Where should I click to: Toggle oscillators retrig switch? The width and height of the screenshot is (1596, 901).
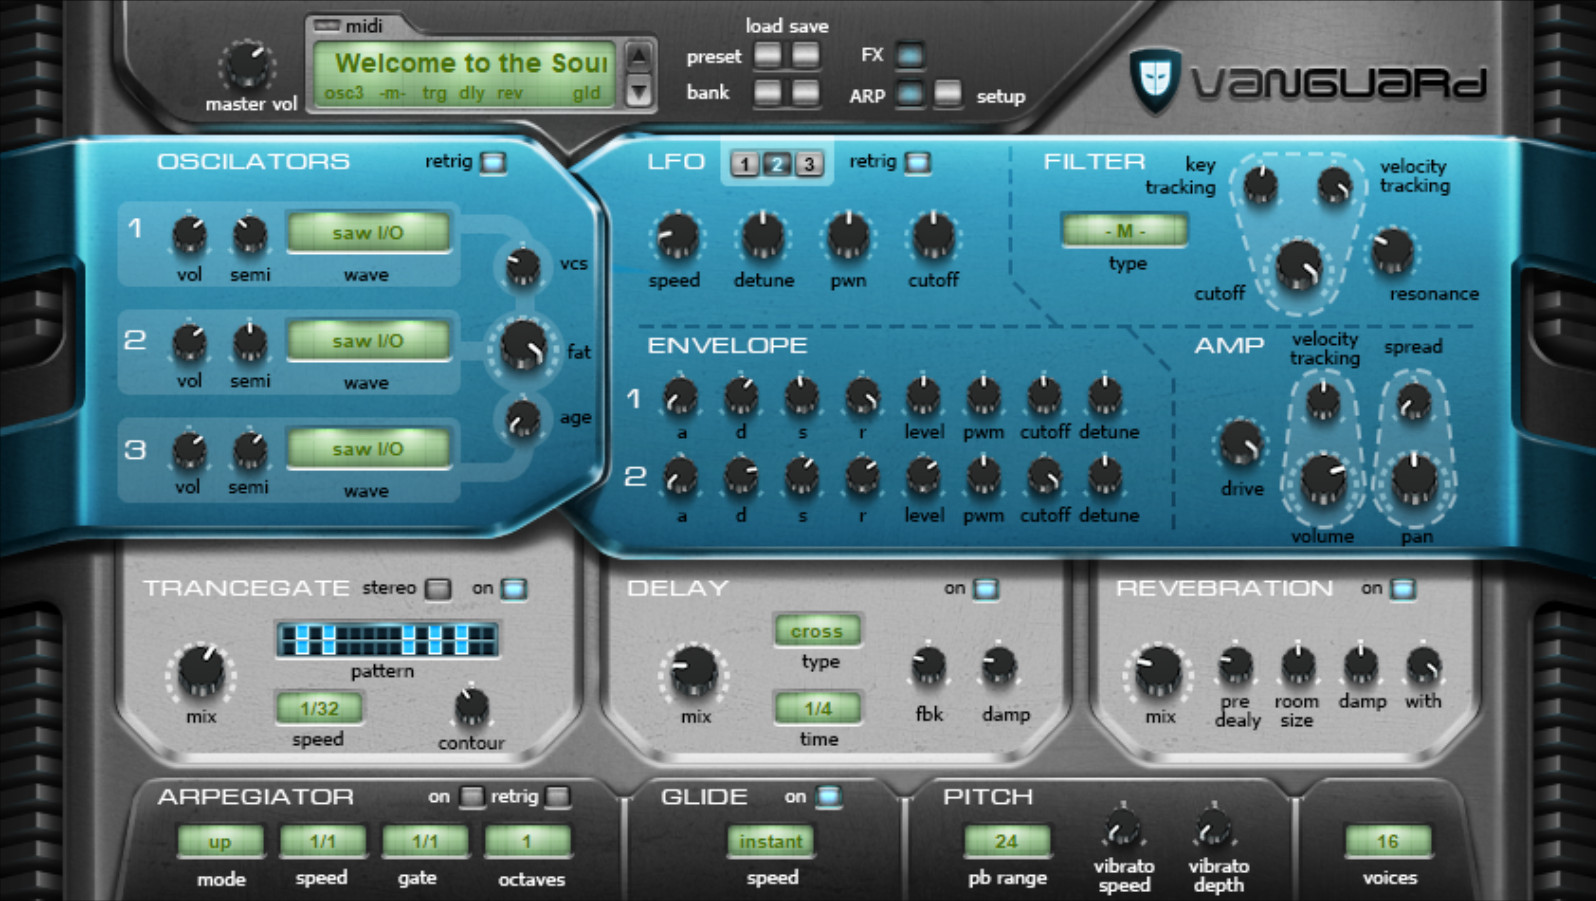pyautogui.click(x=493, y=162)
